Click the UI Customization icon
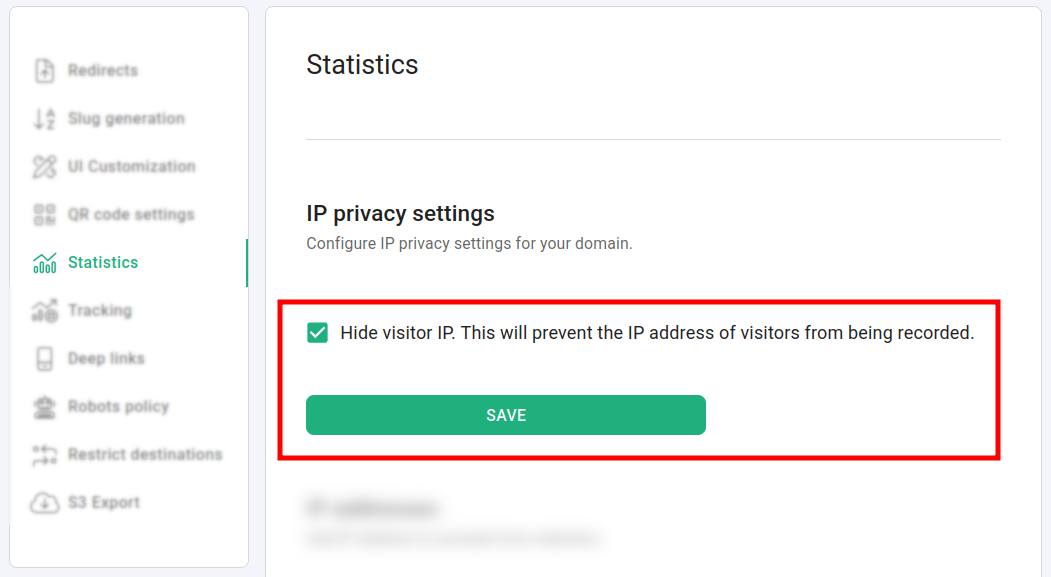The image size is (1051, 577). (44, 167)
